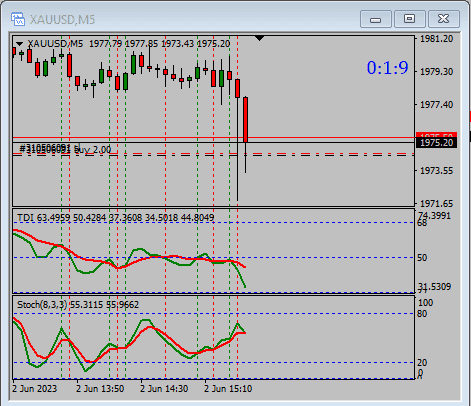Screen dimensions: 471x406
Task: Click the 1981.20 price scale value
Action: pyautogui.click(x=436, y=39)
